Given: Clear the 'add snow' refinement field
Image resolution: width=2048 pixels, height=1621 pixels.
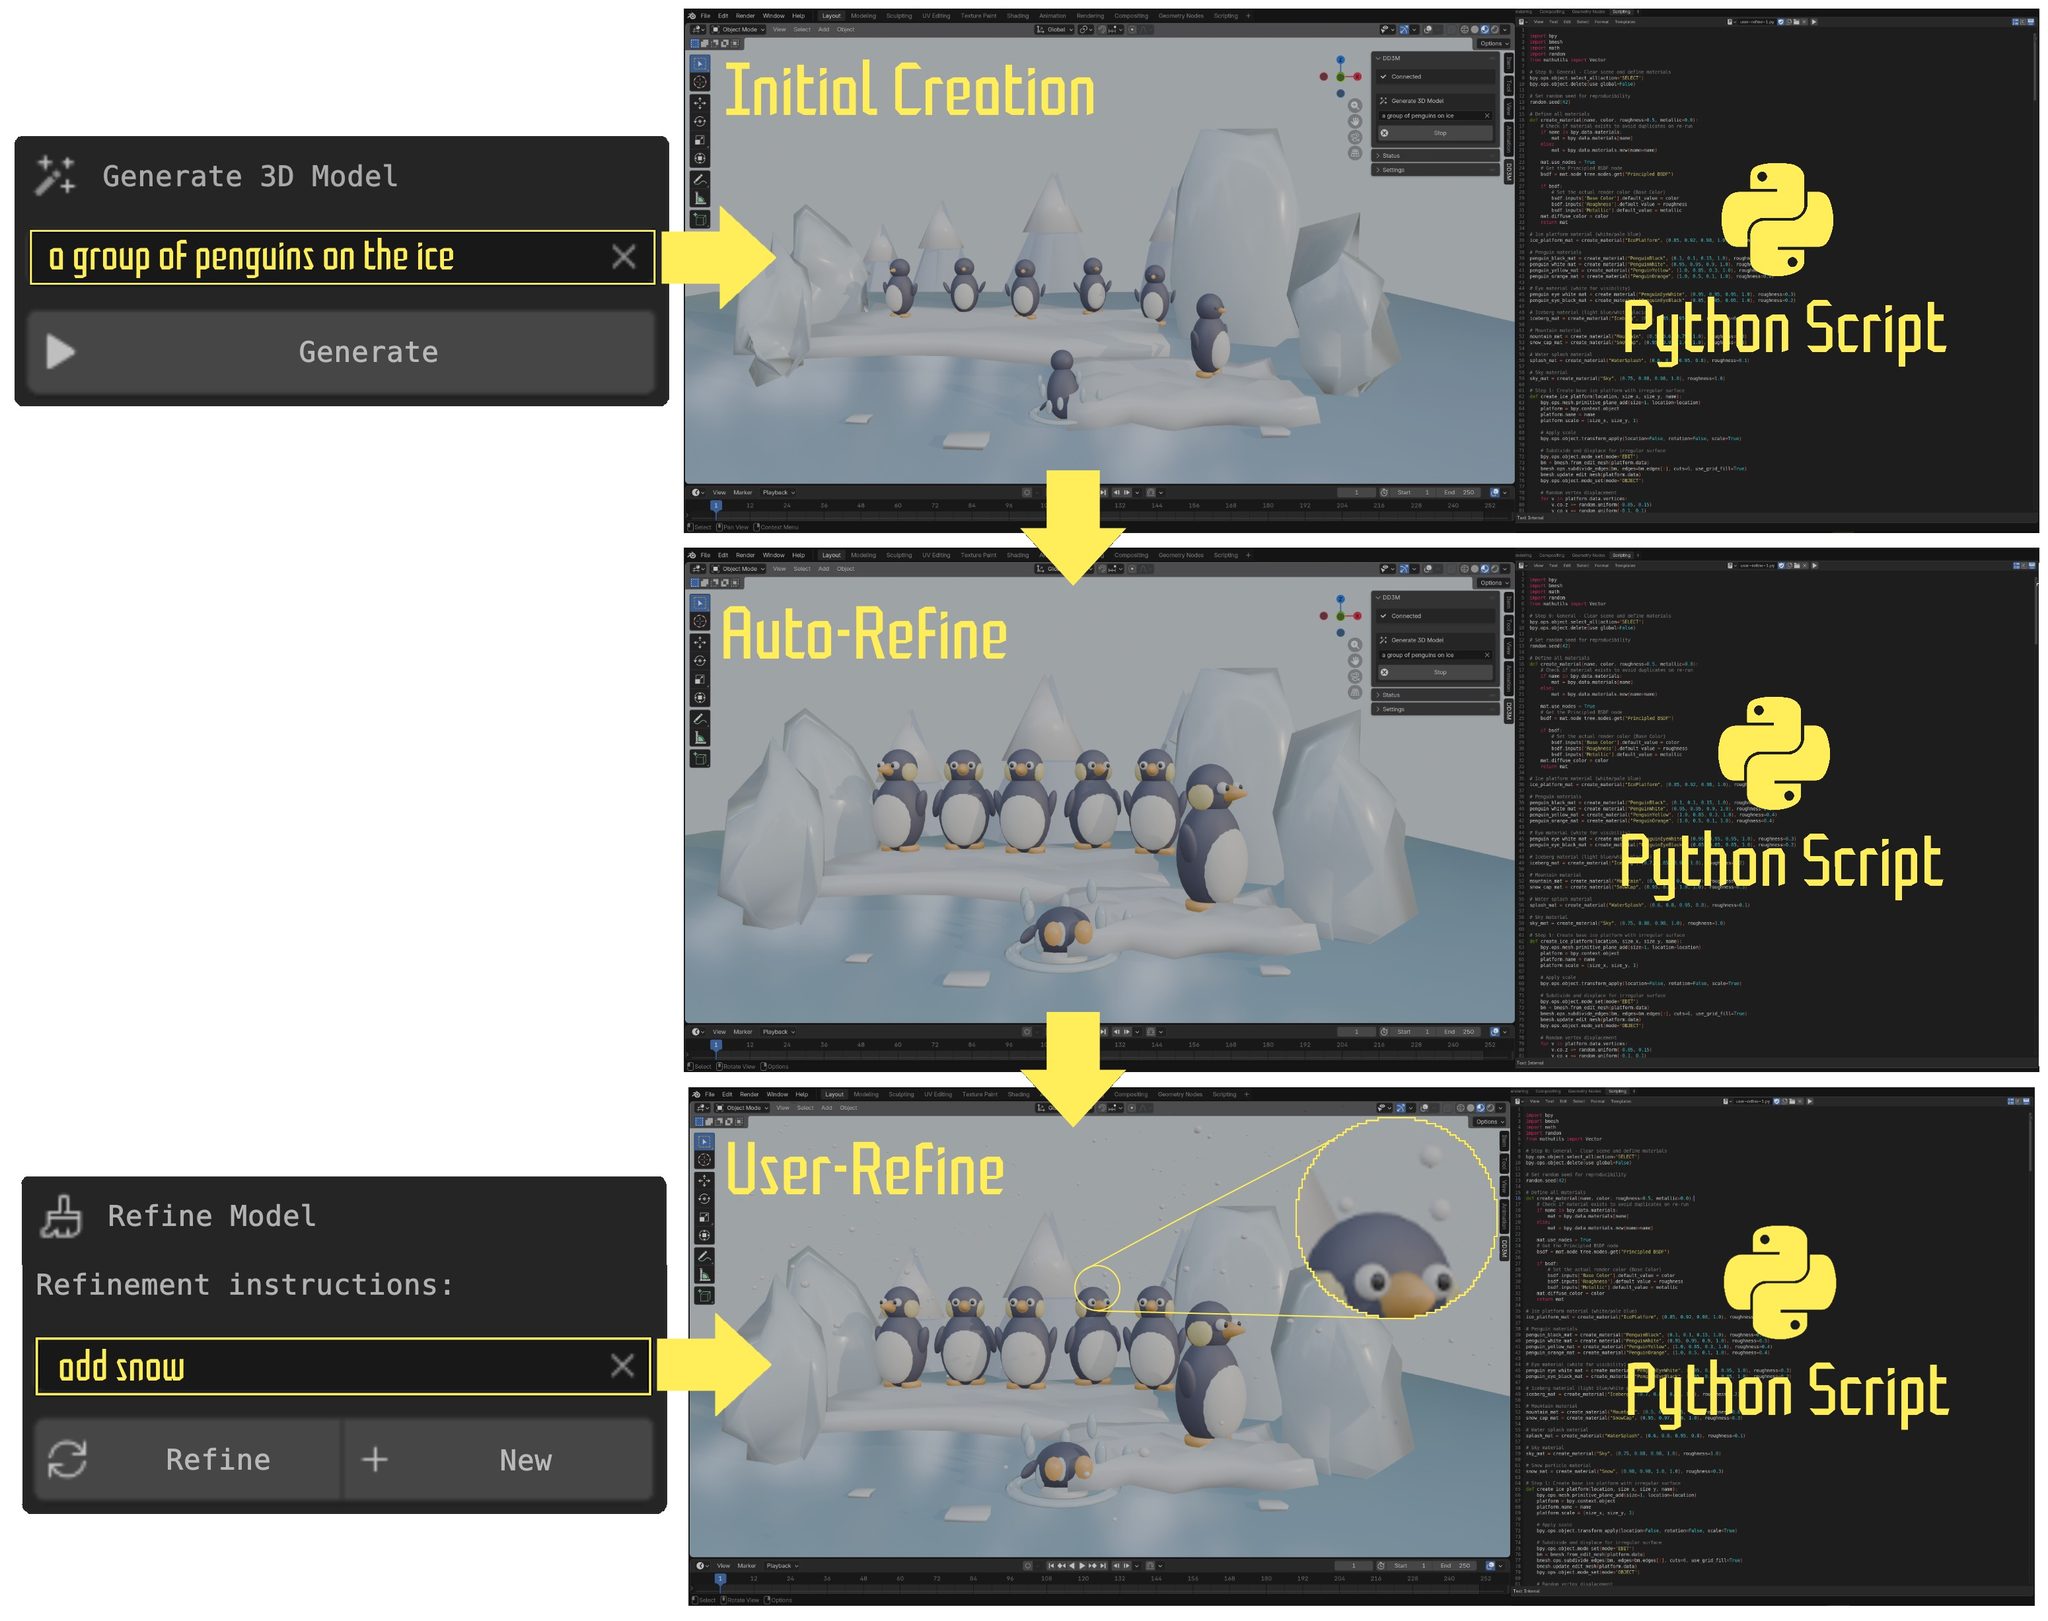Looking at the screenshot, I should tap(622, 1366).
